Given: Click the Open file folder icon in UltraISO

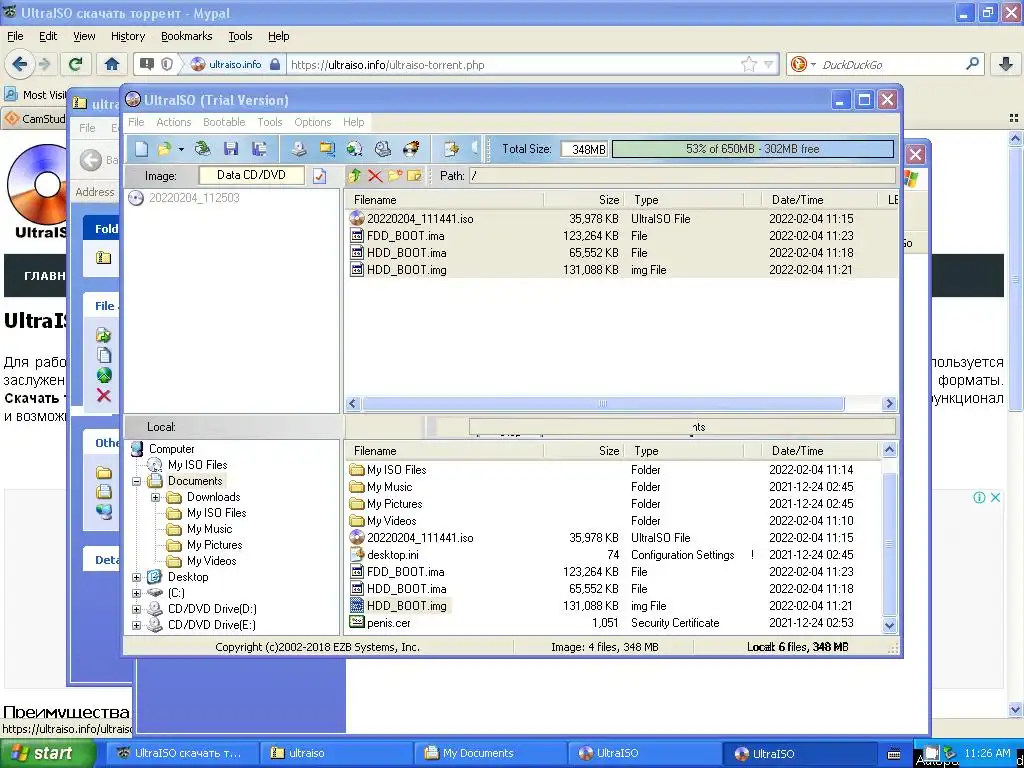Looking at the screenshot, I should pos(163,149).
